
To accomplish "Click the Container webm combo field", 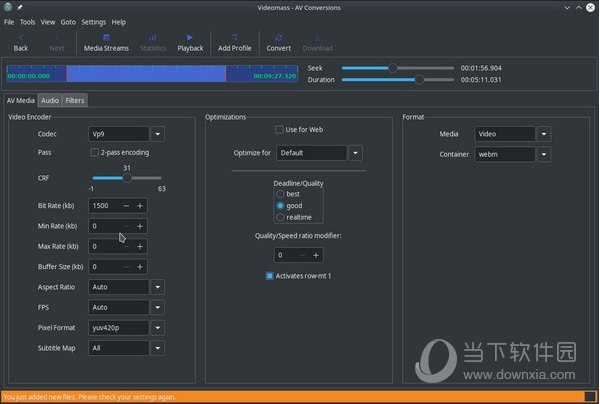I will [x=505, y=154].
